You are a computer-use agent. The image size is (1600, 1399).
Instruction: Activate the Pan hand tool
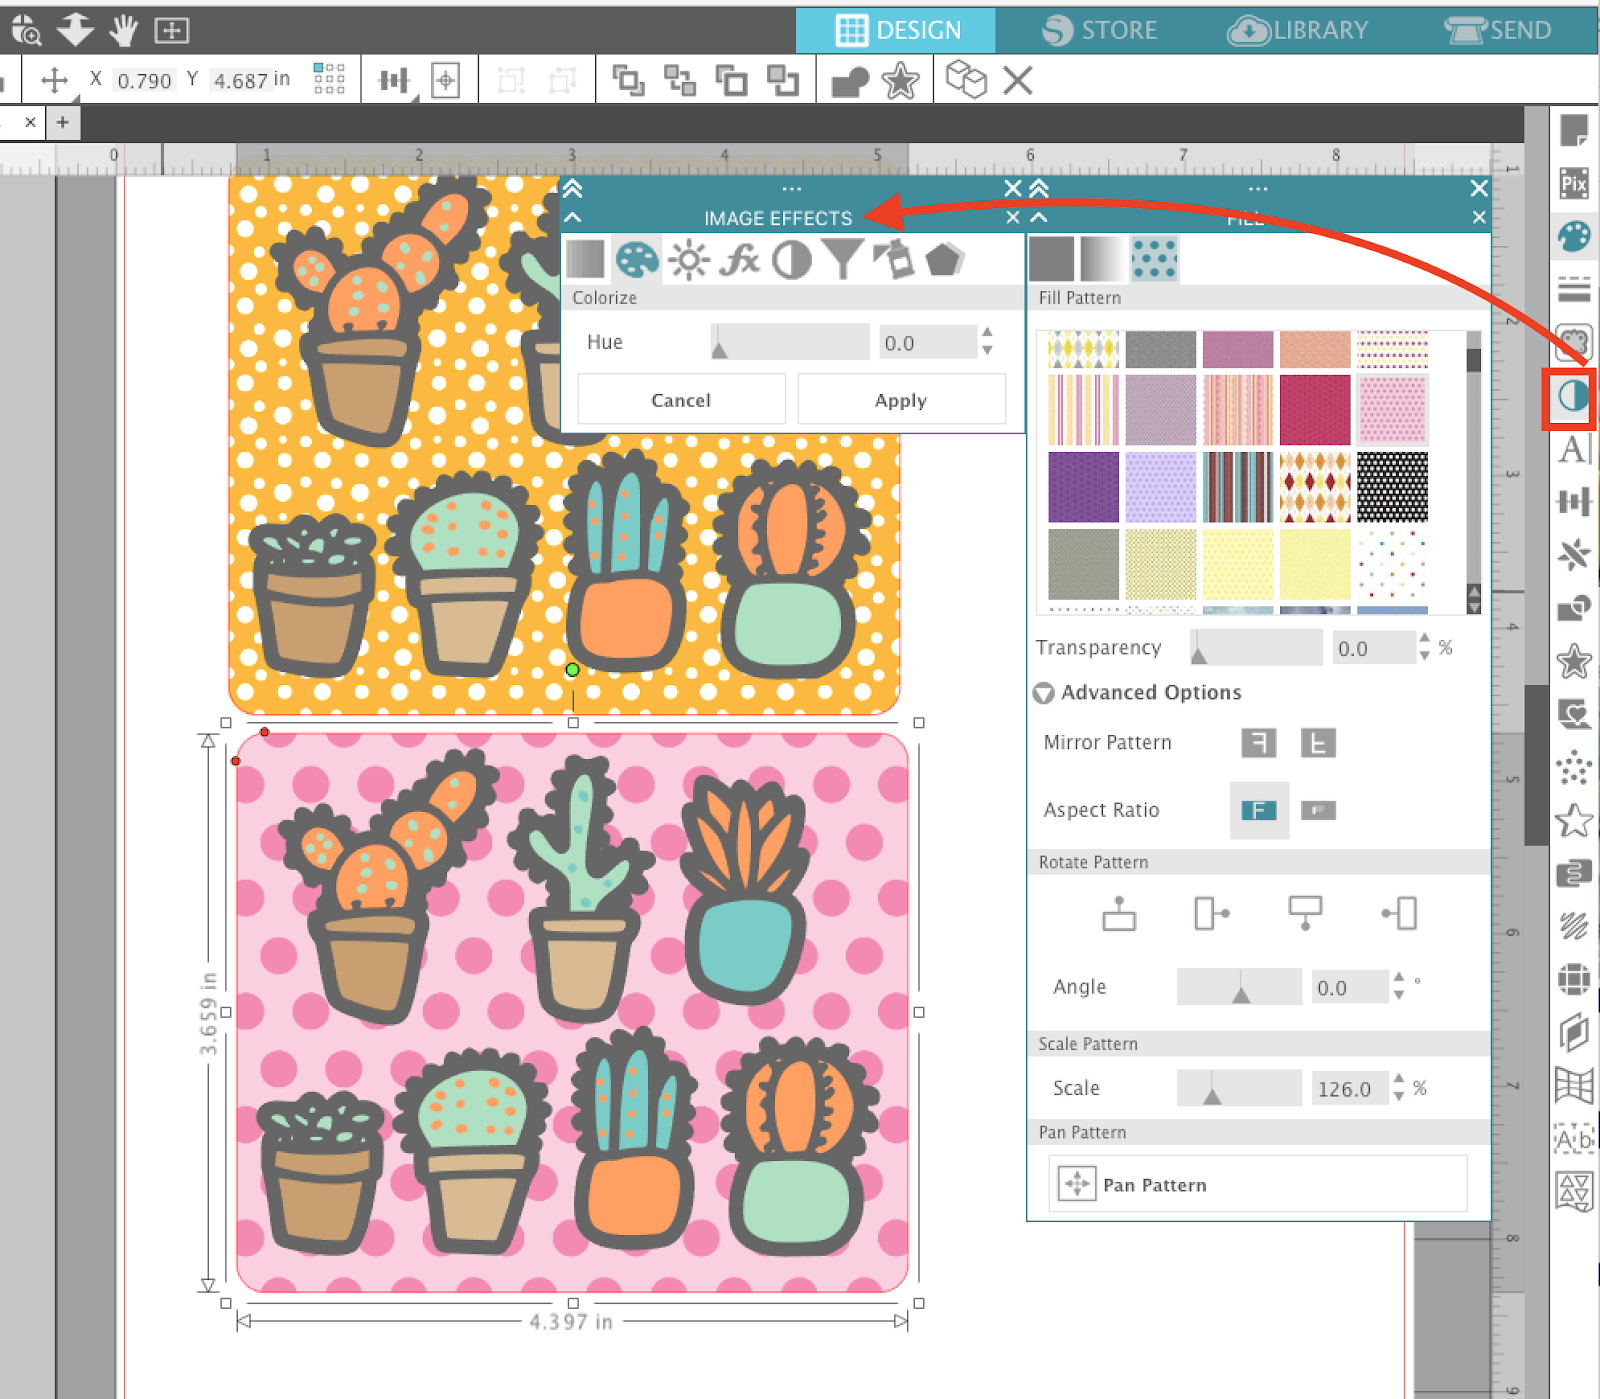coord(121,30)
